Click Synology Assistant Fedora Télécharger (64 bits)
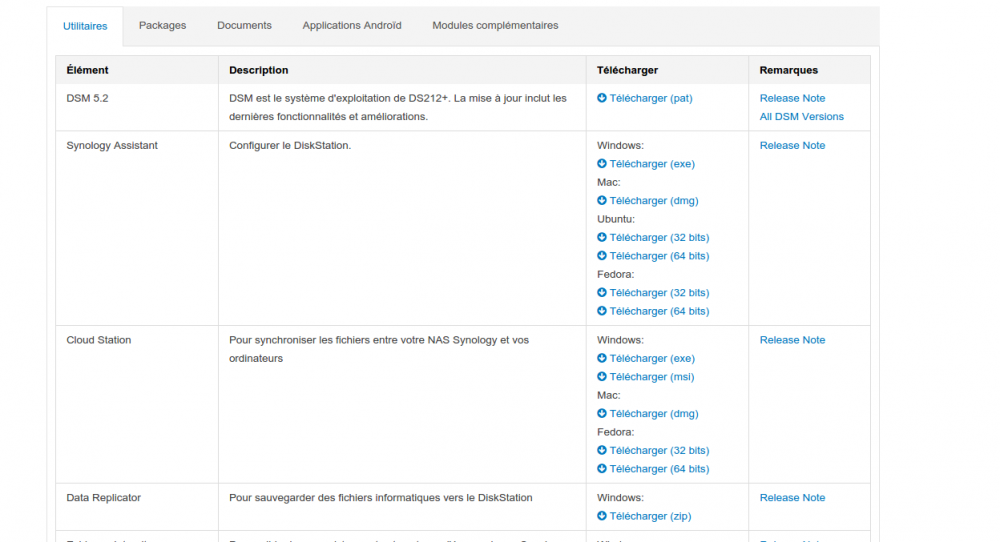The width and height of the screenshot is (1000, 542). tap(659, 311)
